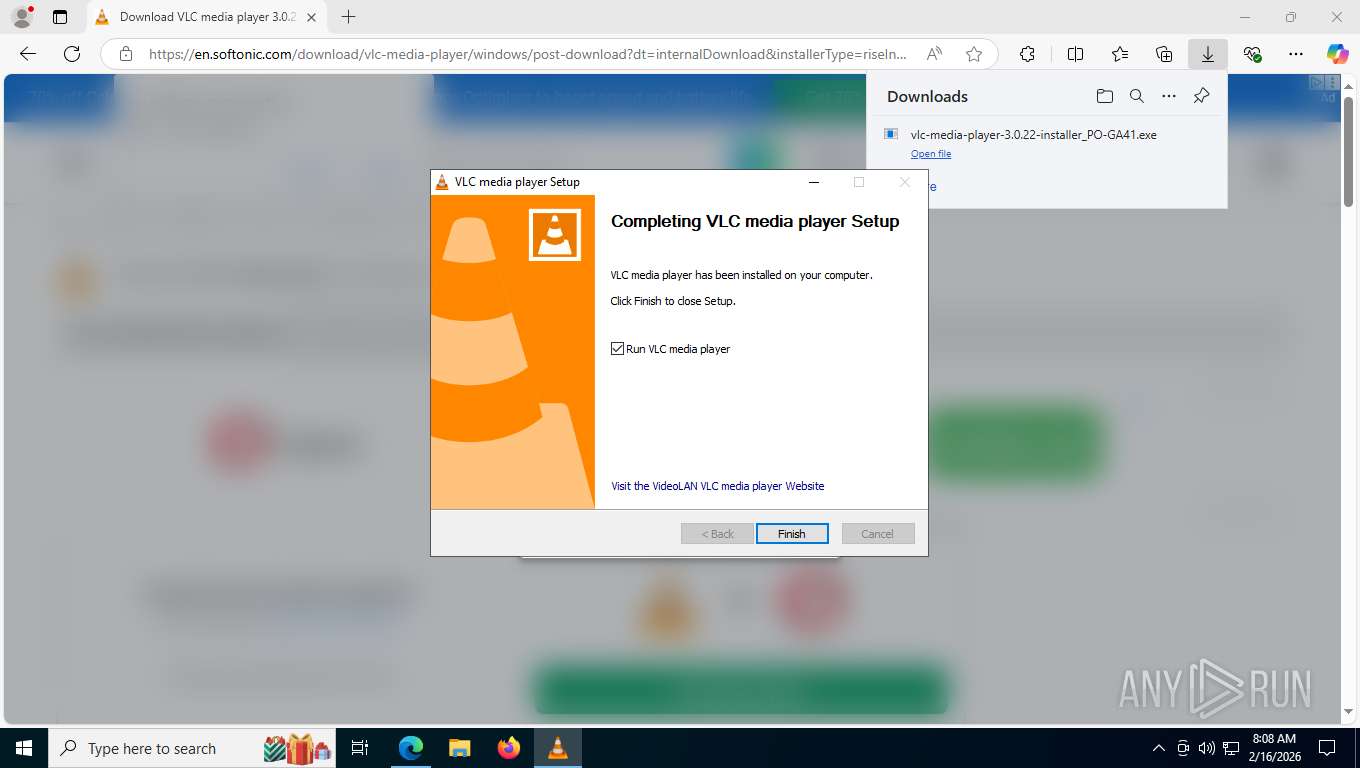This screenshot has height=768, width=1360.
Task: Open Edge profile avatar icon
Action: tap(22, 16)
